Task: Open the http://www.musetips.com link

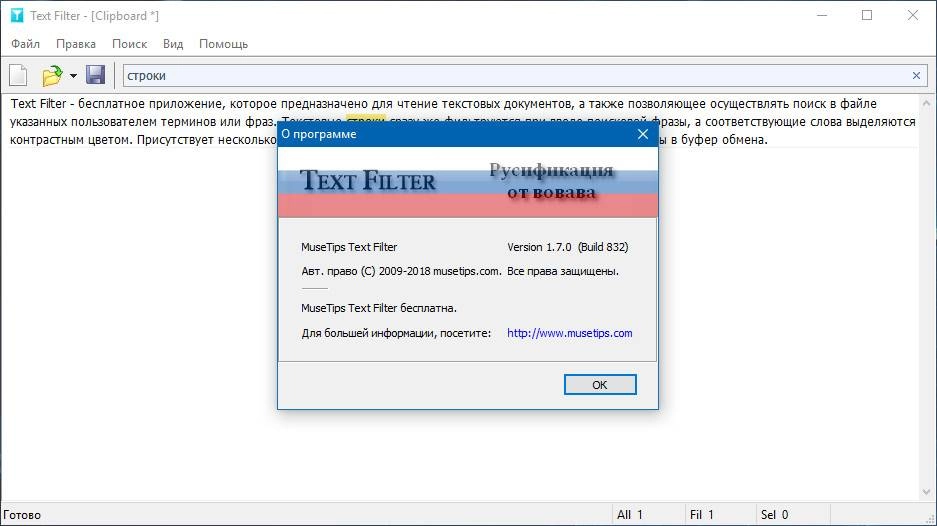Action: 569,333
